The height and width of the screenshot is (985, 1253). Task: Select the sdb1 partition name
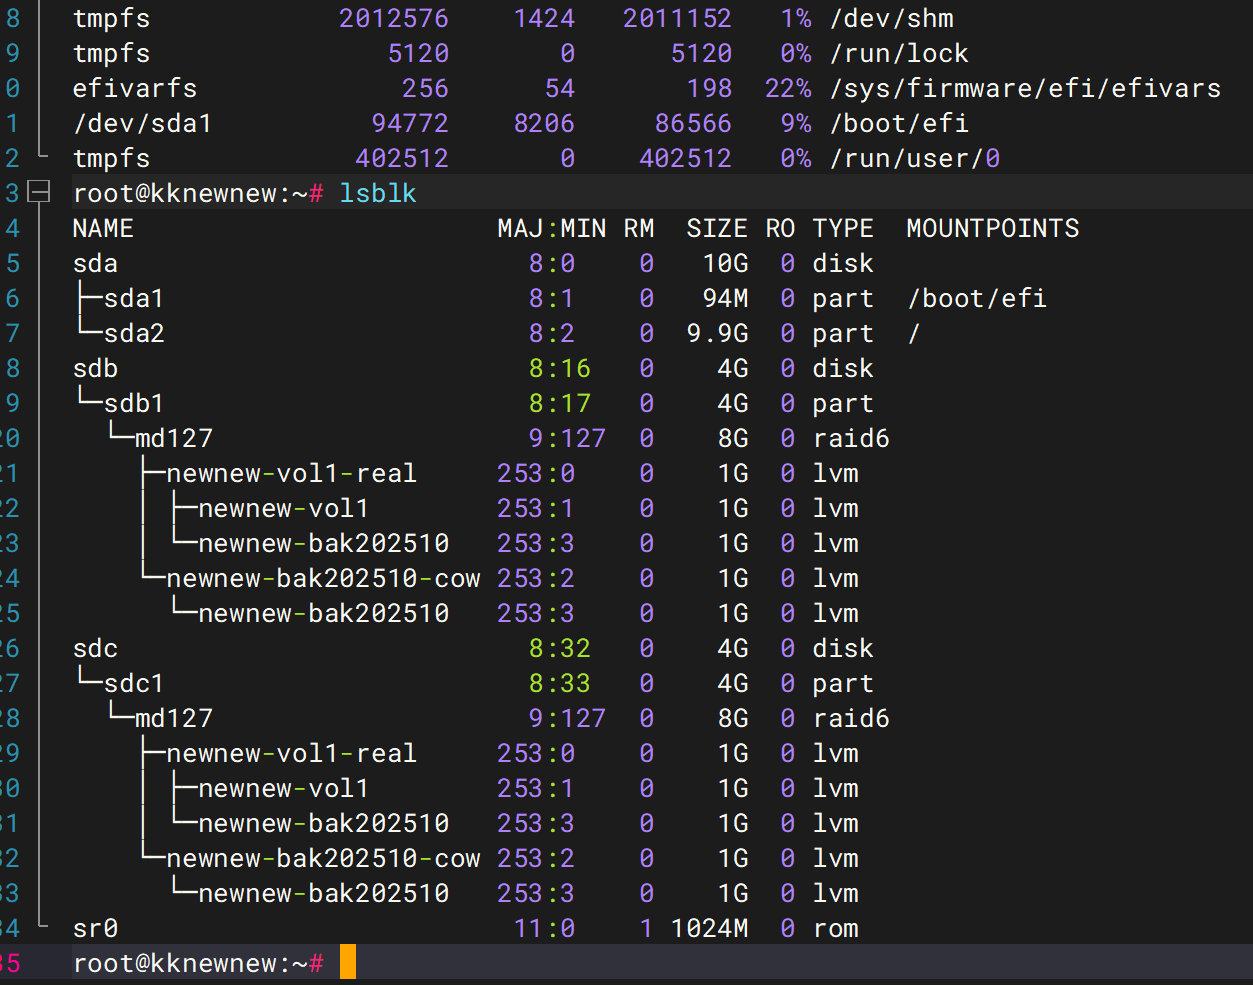tap(134, 403)
